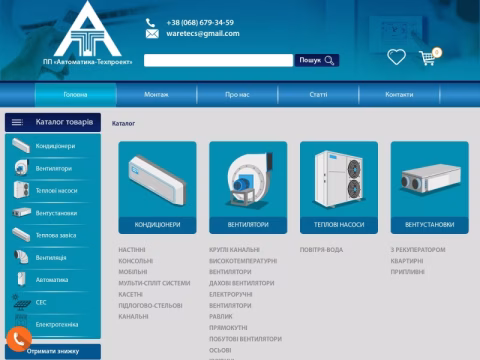Select Теплова завіса in sidebar
480x360 pixels.
click(x=56, y=235)
